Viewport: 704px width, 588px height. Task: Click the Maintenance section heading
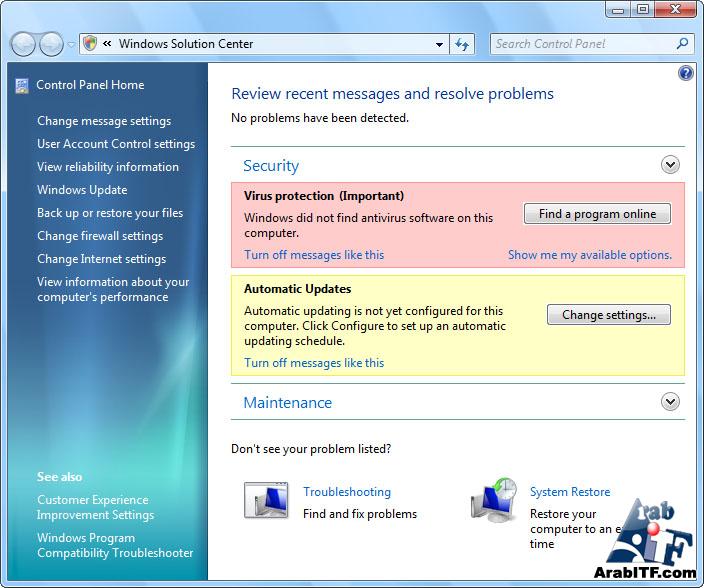point(287,403)
